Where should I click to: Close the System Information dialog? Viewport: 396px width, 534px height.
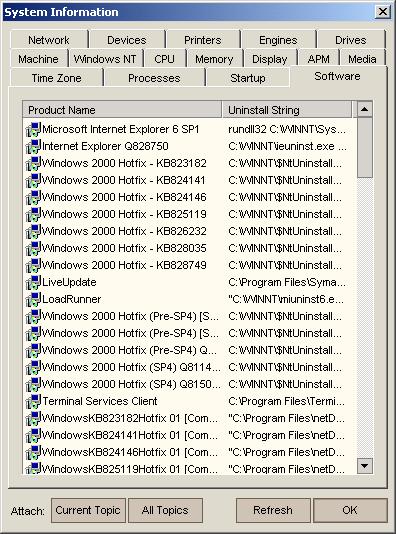383,12
